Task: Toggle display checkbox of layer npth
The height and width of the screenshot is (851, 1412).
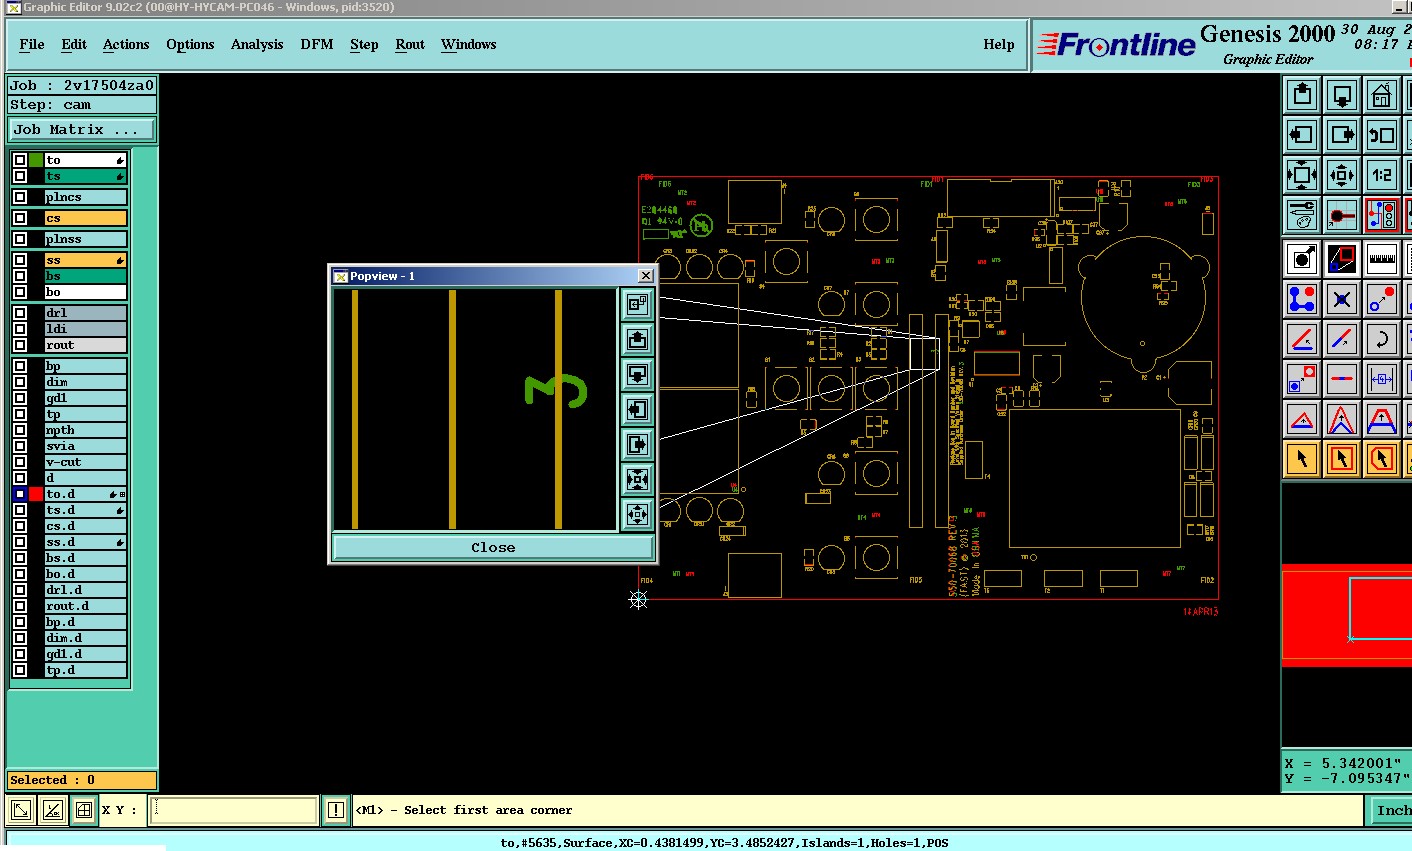Action: tap(20, 430)
